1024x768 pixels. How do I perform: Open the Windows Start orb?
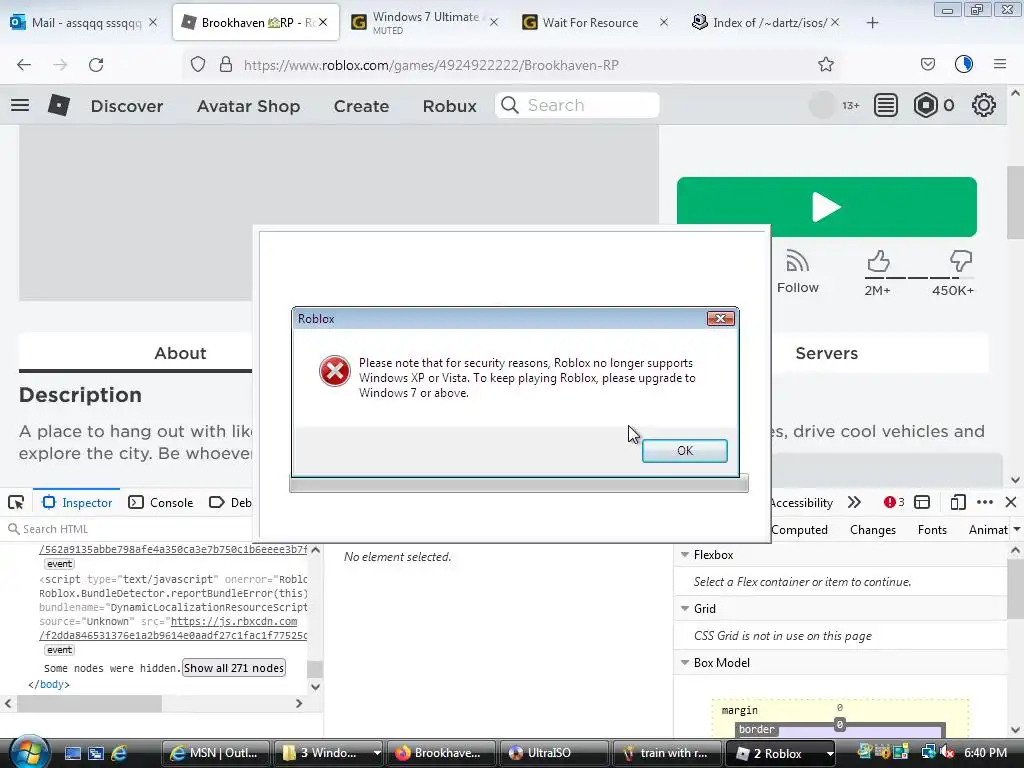pos(27,751)
